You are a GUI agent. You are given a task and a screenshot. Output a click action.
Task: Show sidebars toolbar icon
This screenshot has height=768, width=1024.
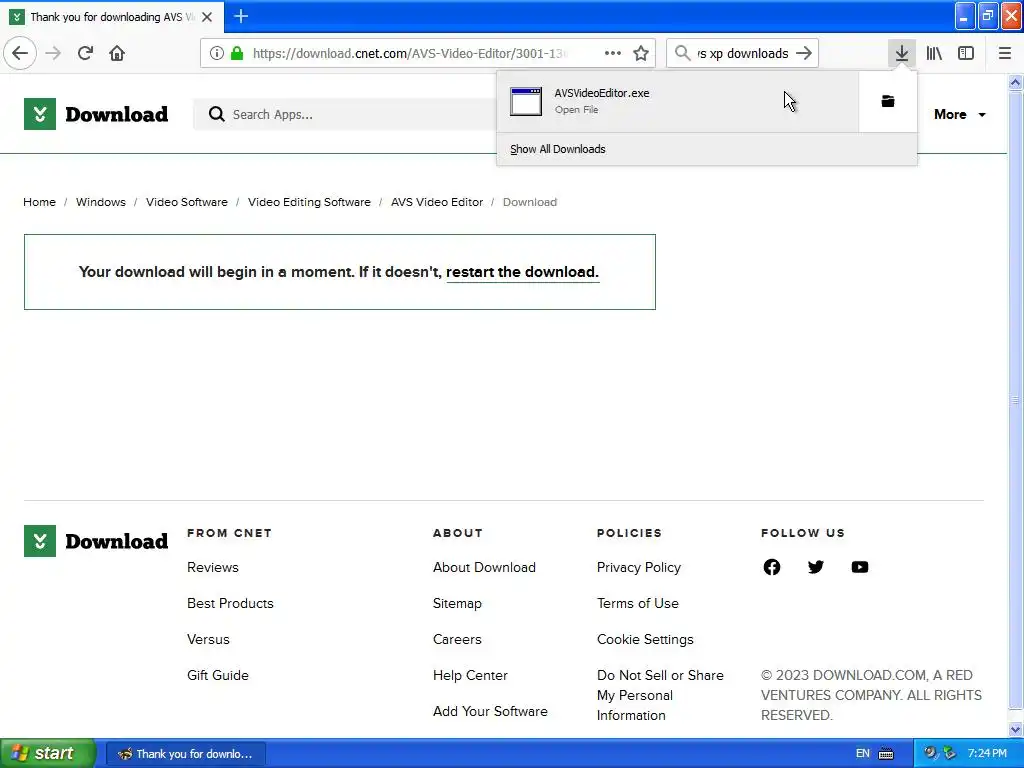pyautogui.click(x=966, y=53)
